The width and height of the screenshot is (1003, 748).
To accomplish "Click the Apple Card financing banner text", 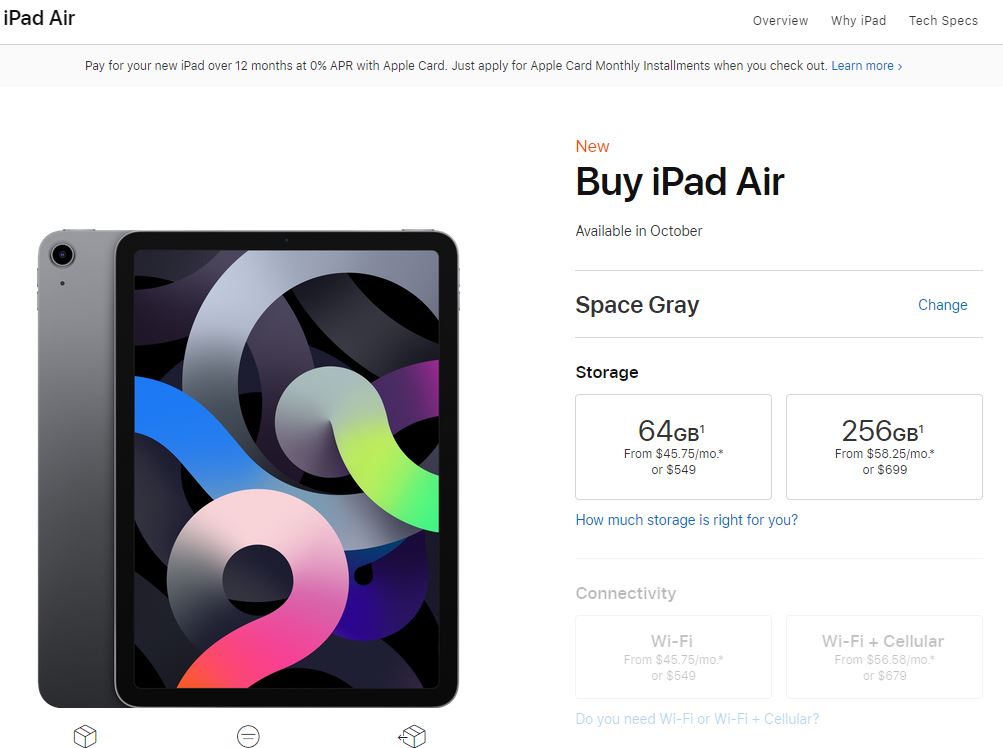I will tap(457, 66).
